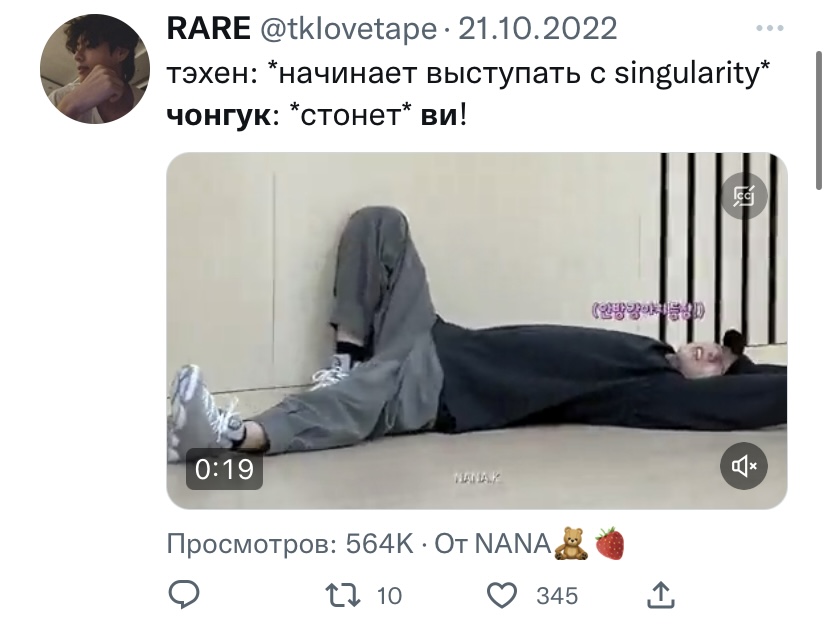Open the three-dot more options menu

pyautogui.click(x=769, y=28)
